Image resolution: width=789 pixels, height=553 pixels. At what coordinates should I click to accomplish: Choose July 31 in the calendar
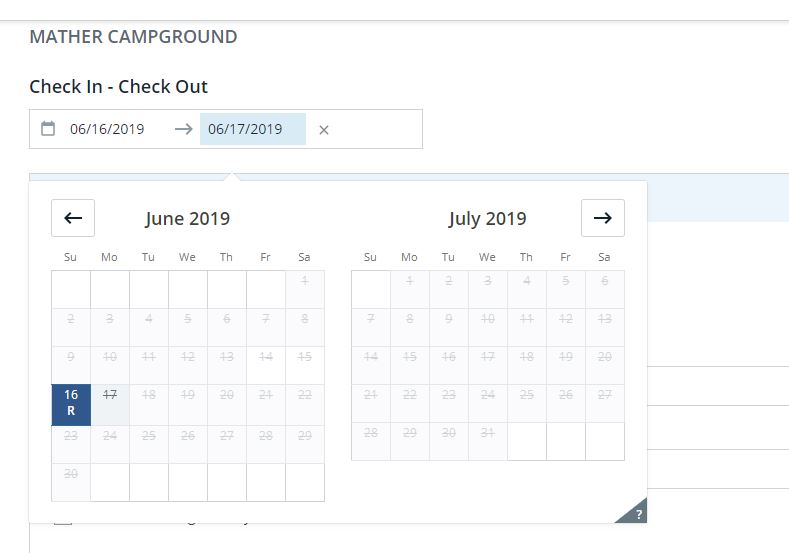(x=488, y=433)
